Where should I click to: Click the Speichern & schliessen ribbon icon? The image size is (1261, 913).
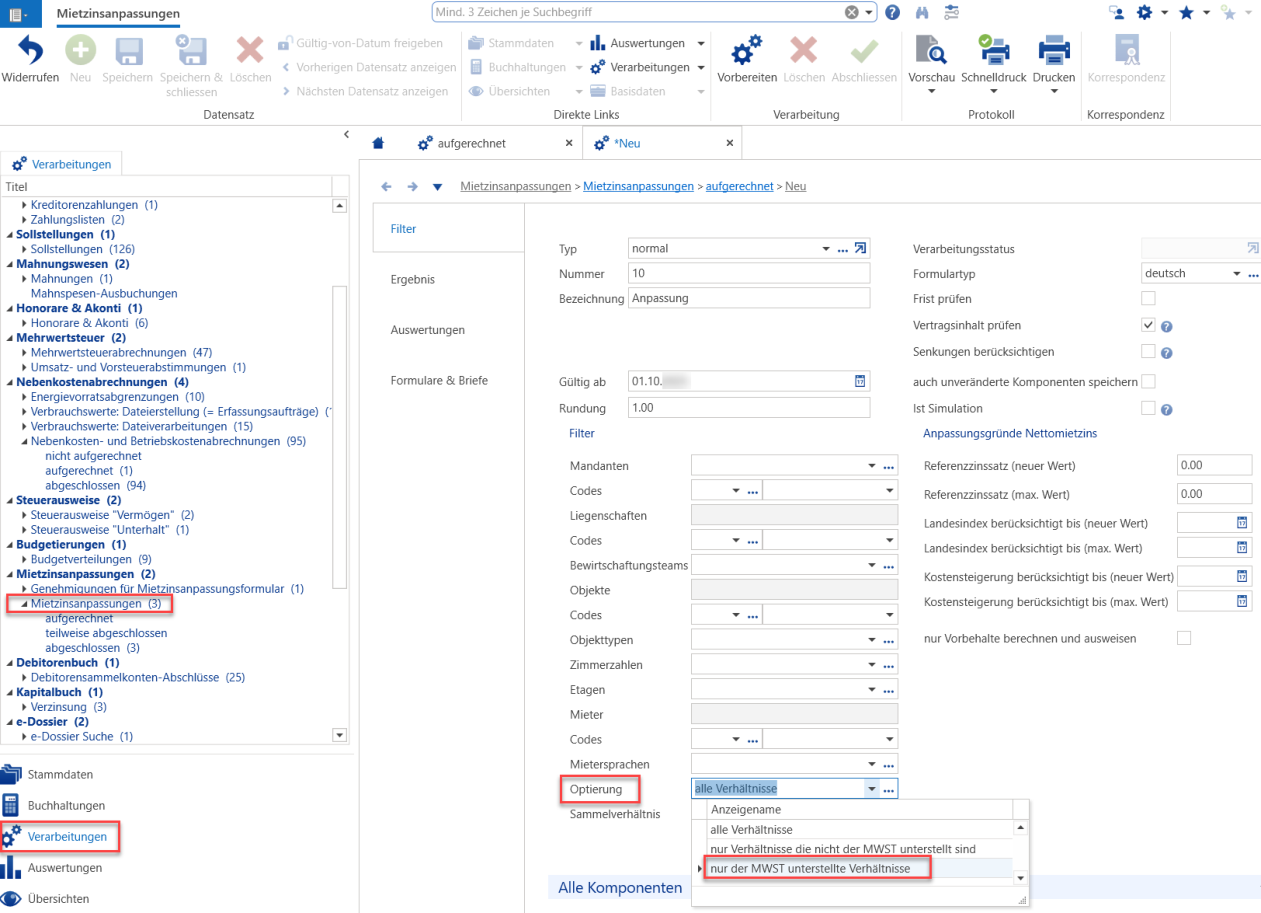click(190, 50)
